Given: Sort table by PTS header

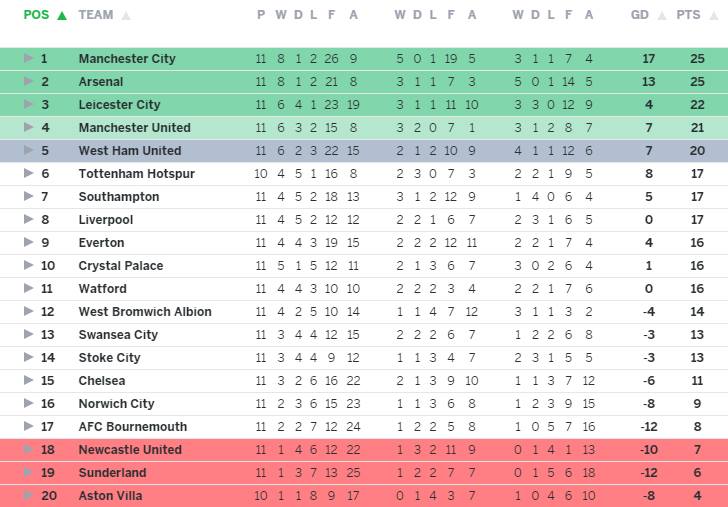Looking at the screenshot, I should pos(688,15).
